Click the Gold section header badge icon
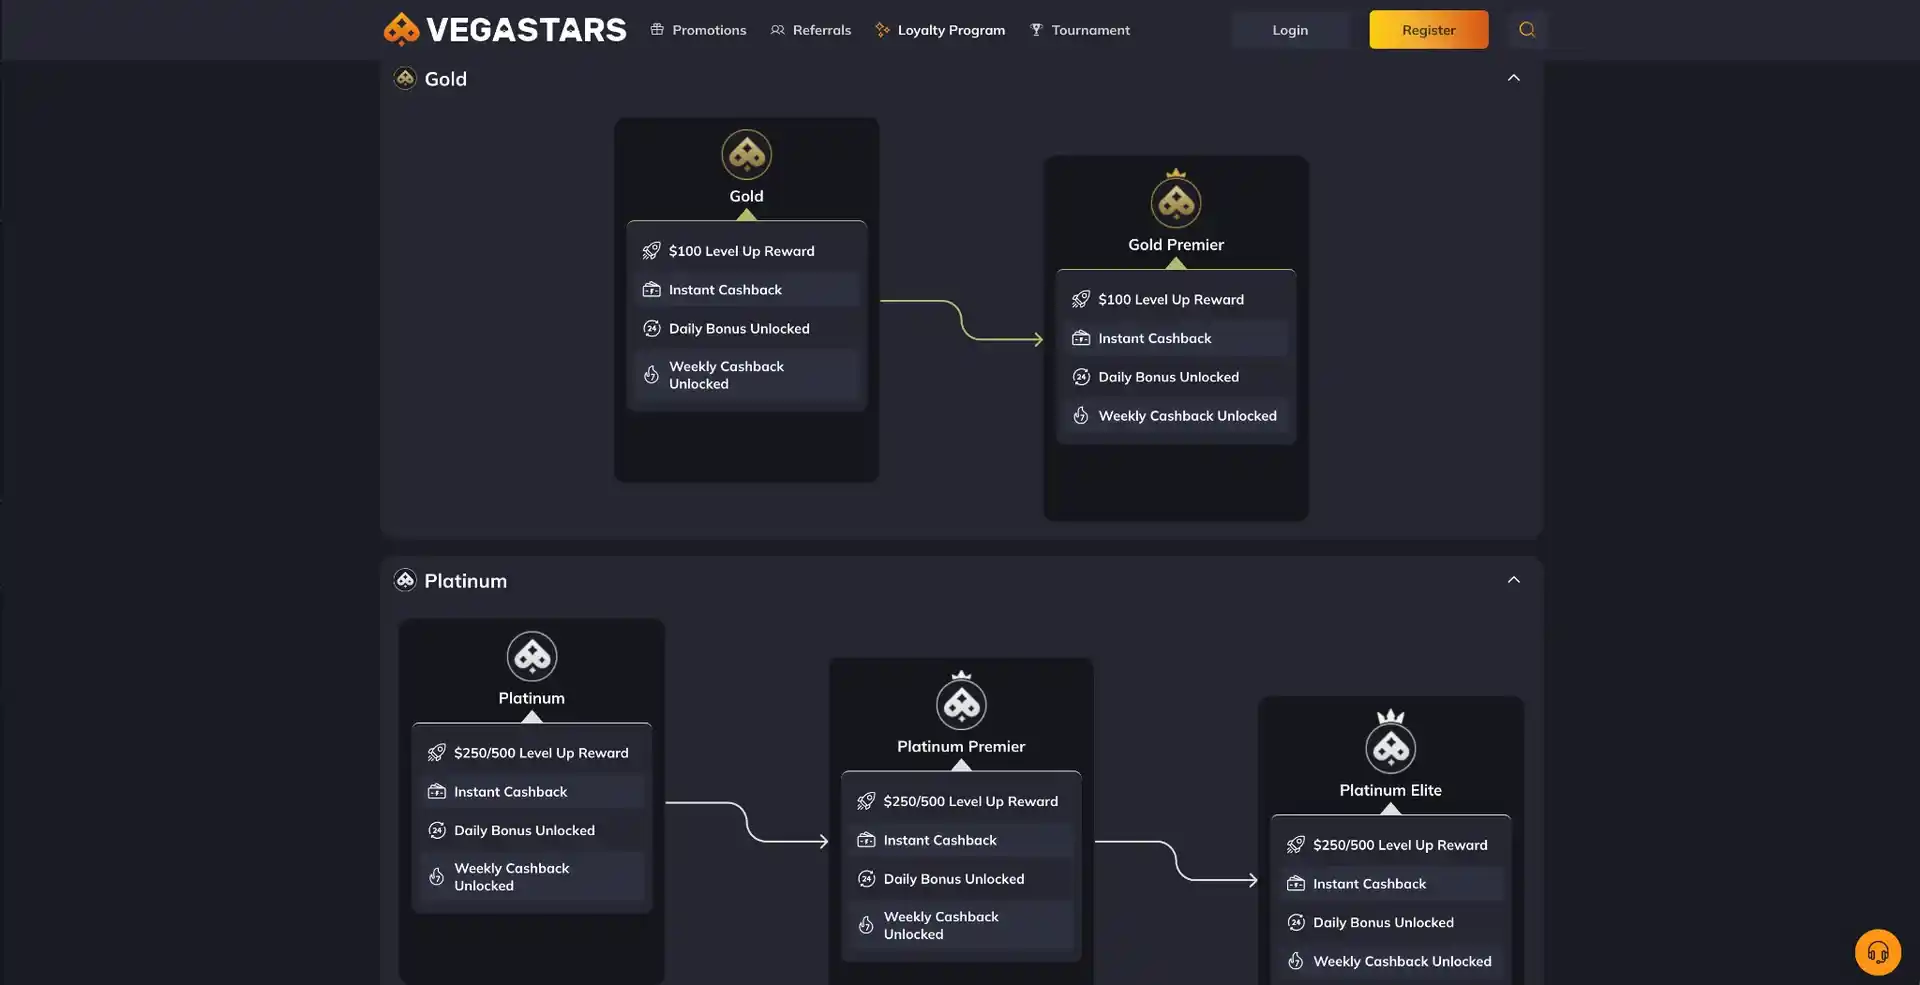The width and height of the screenshot is (1920, 985). tap(405, 78)
